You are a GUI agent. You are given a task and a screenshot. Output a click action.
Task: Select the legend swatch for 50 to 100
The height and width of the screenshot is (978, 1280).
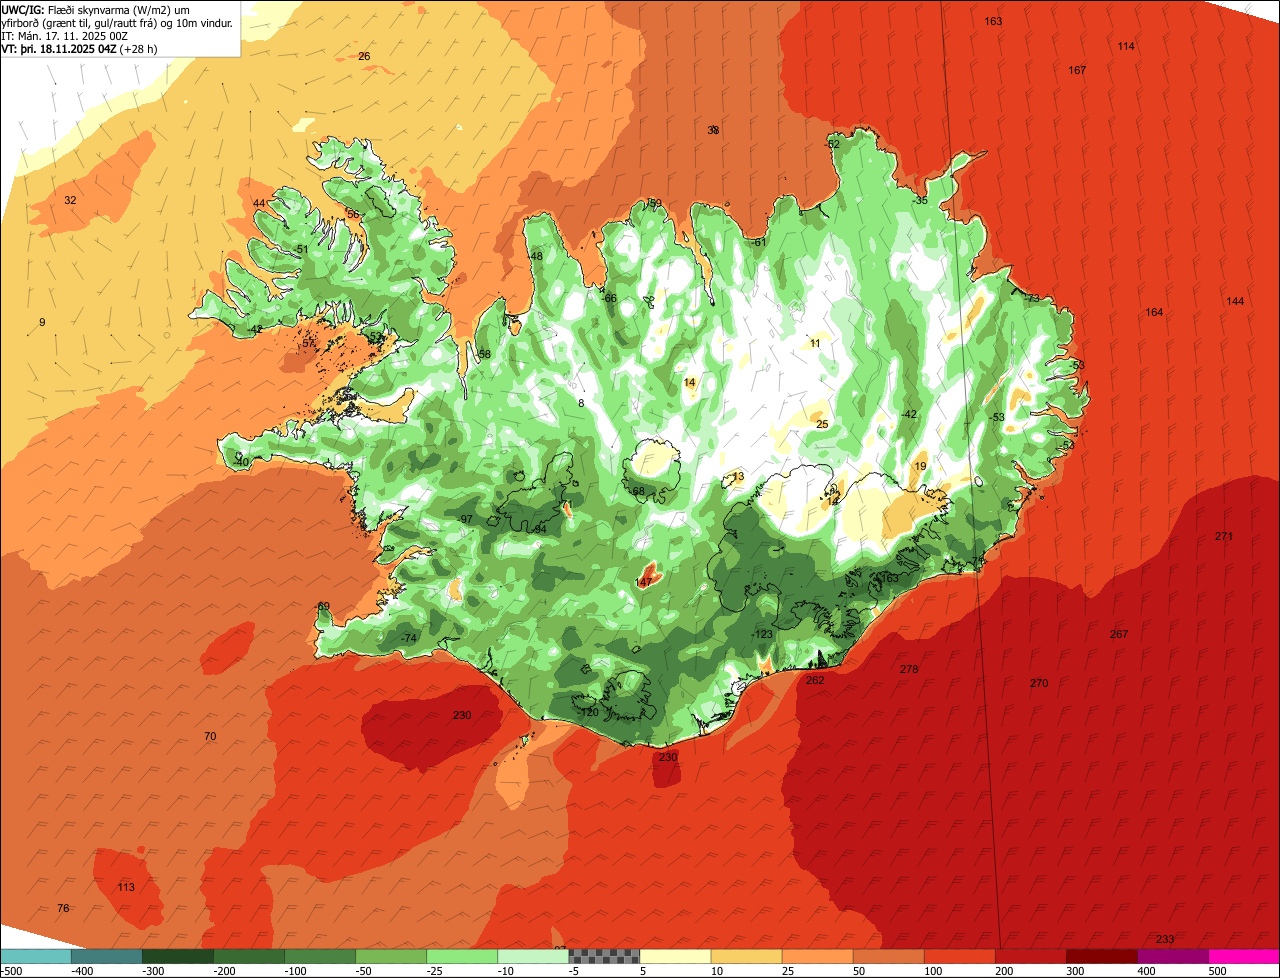(887, 956)
